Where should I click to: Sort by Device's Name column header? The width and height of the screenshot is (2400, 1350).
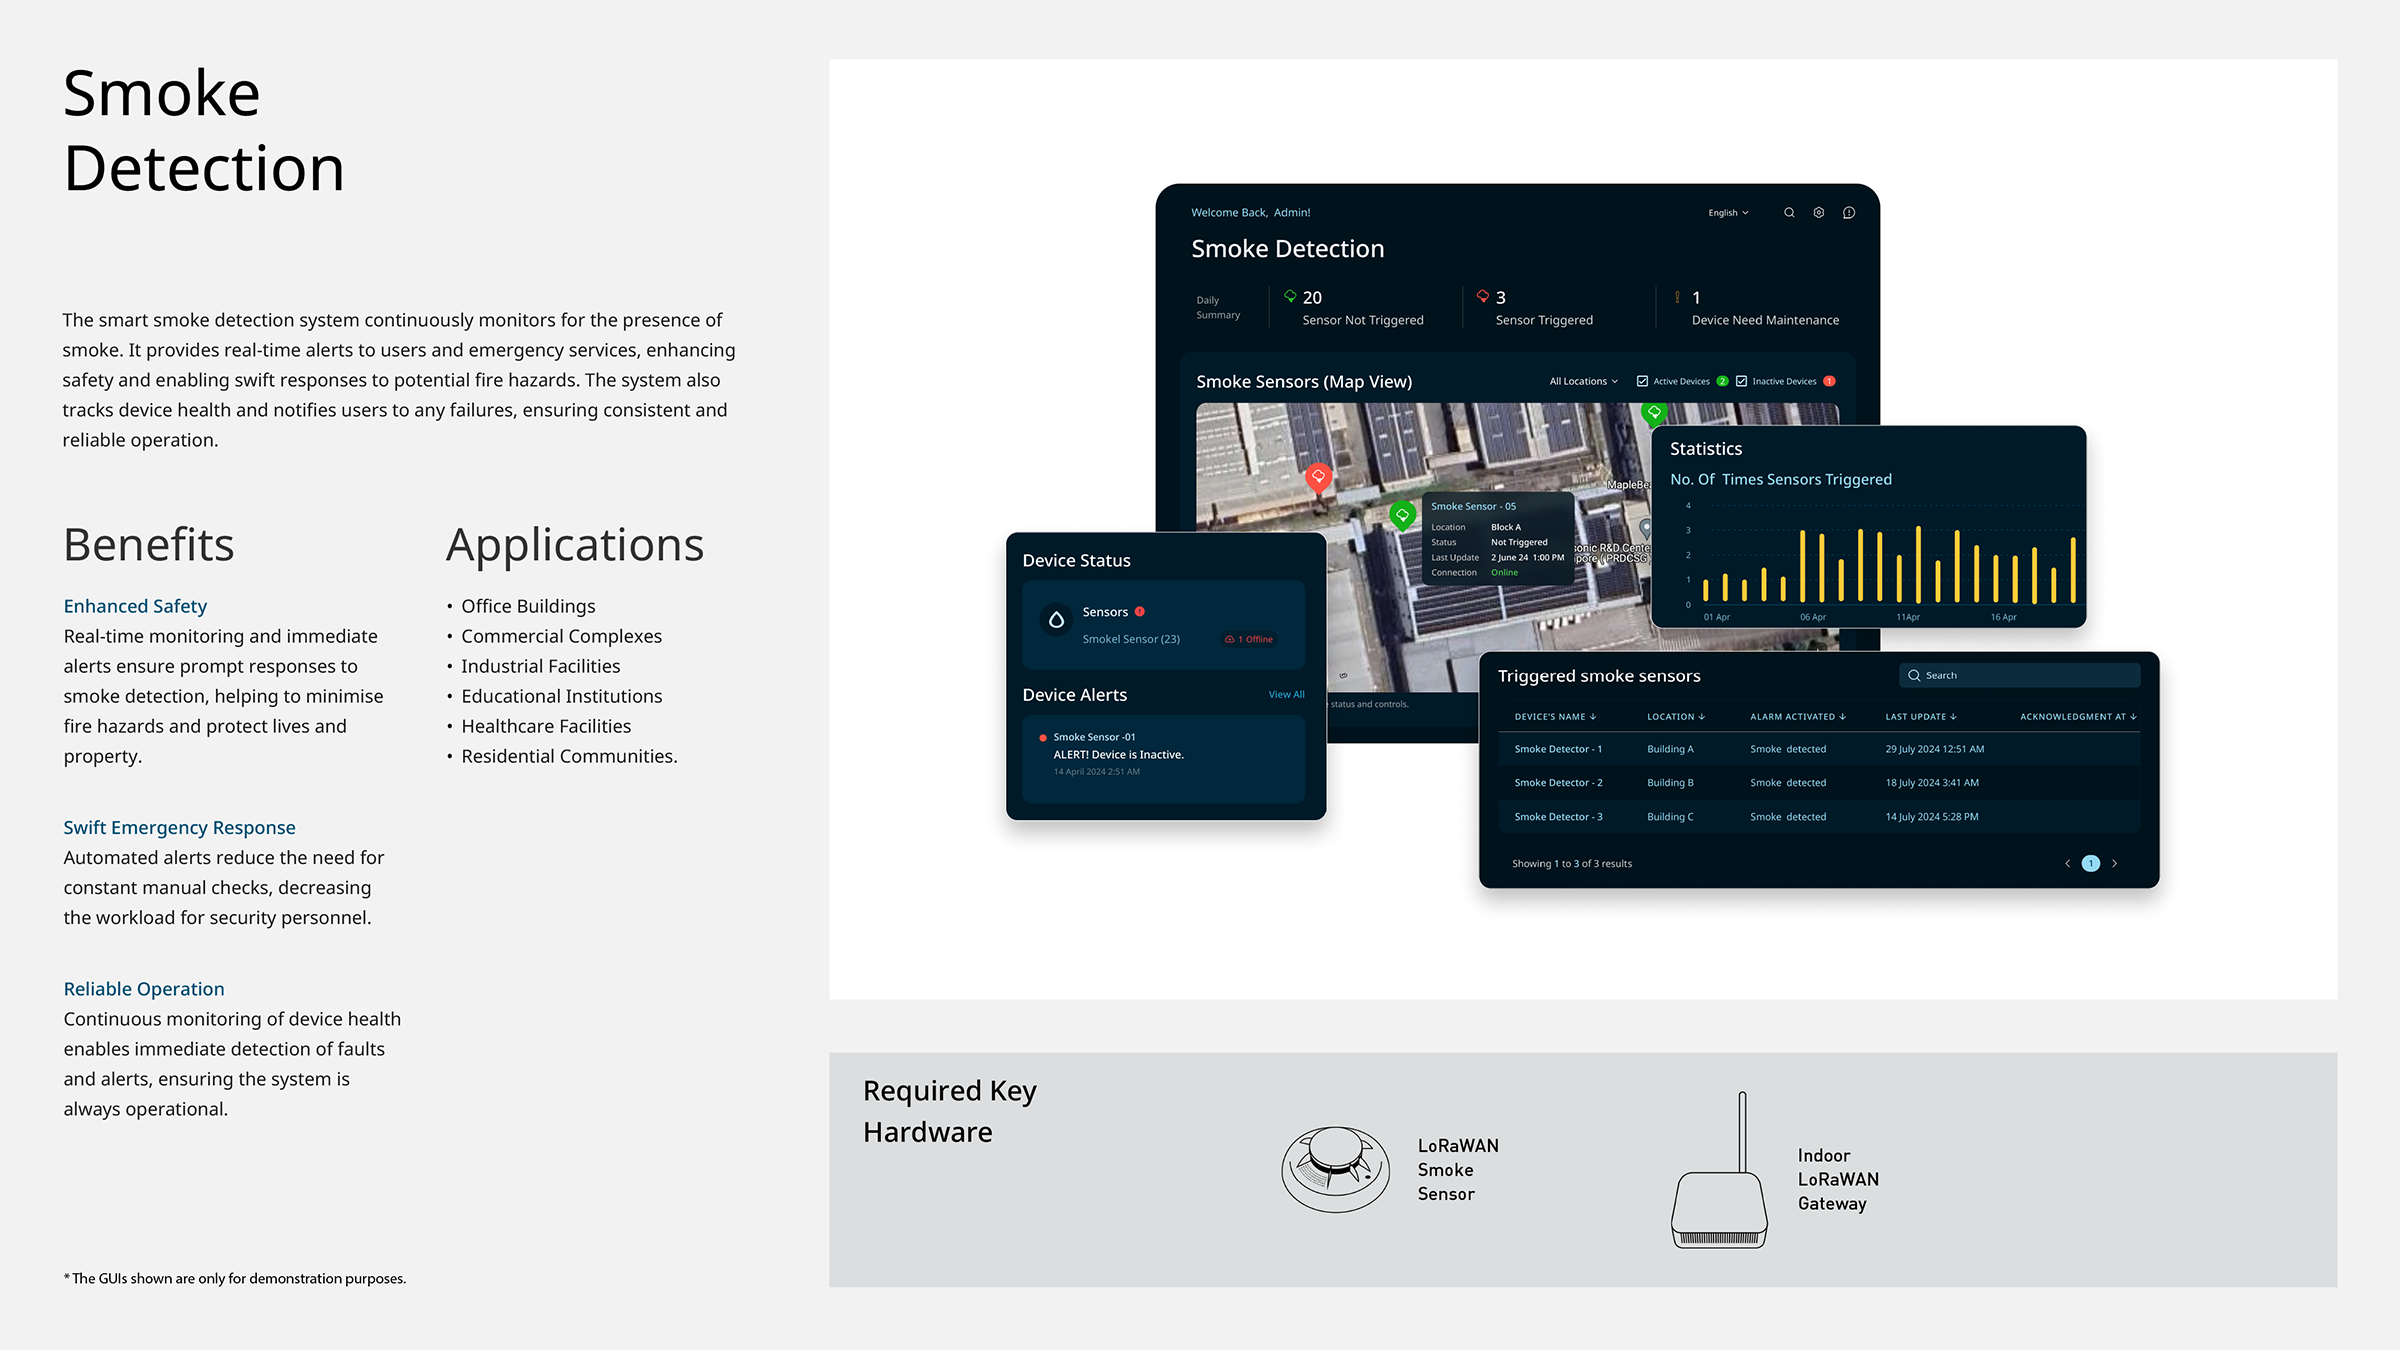[x=1554, y=717]
